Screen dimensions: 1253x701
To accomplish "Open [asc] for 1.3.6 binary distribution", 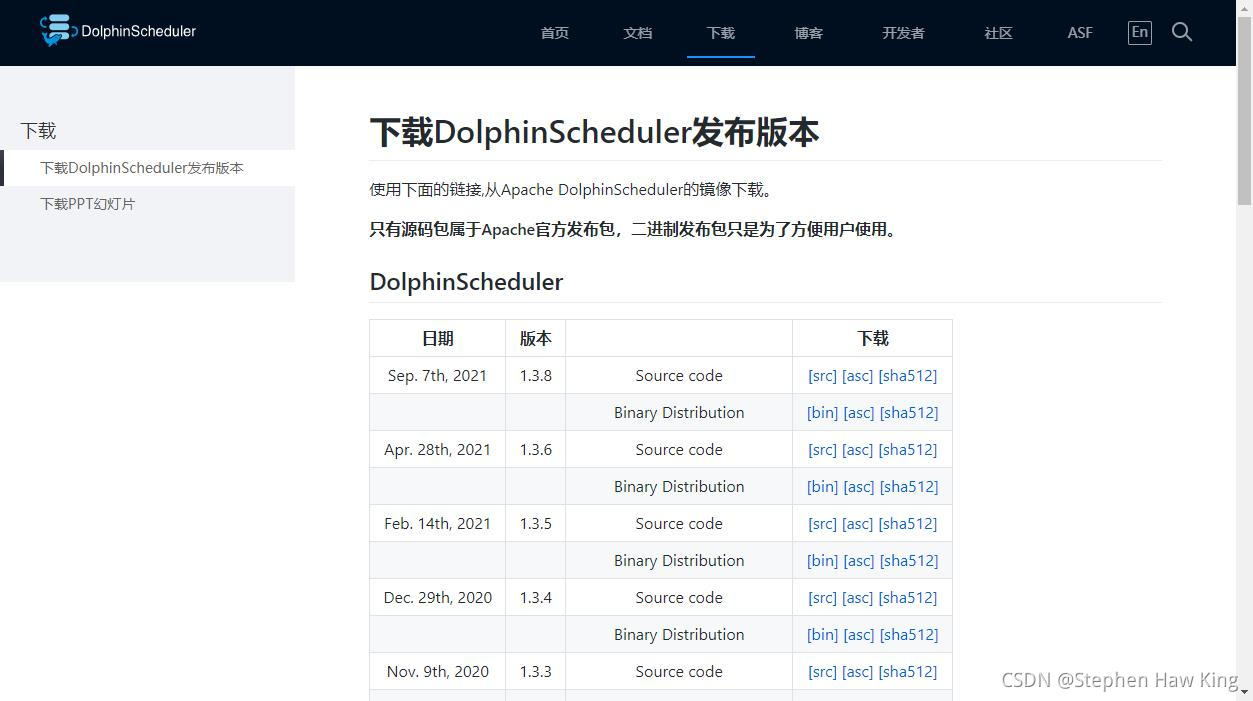I will click(x=859, y=487).
